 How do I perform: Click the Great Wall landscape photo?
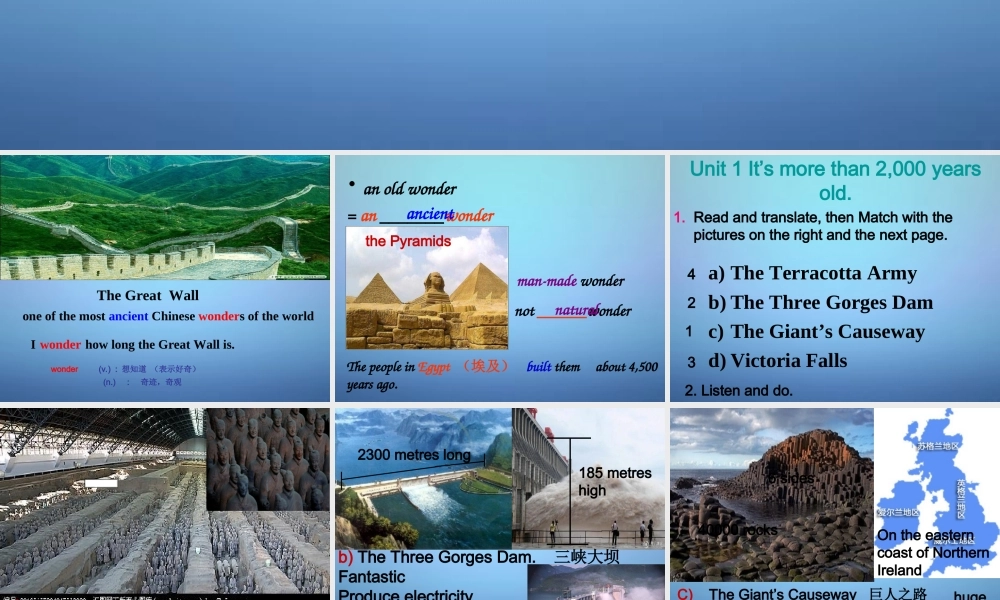click(165, 217)
